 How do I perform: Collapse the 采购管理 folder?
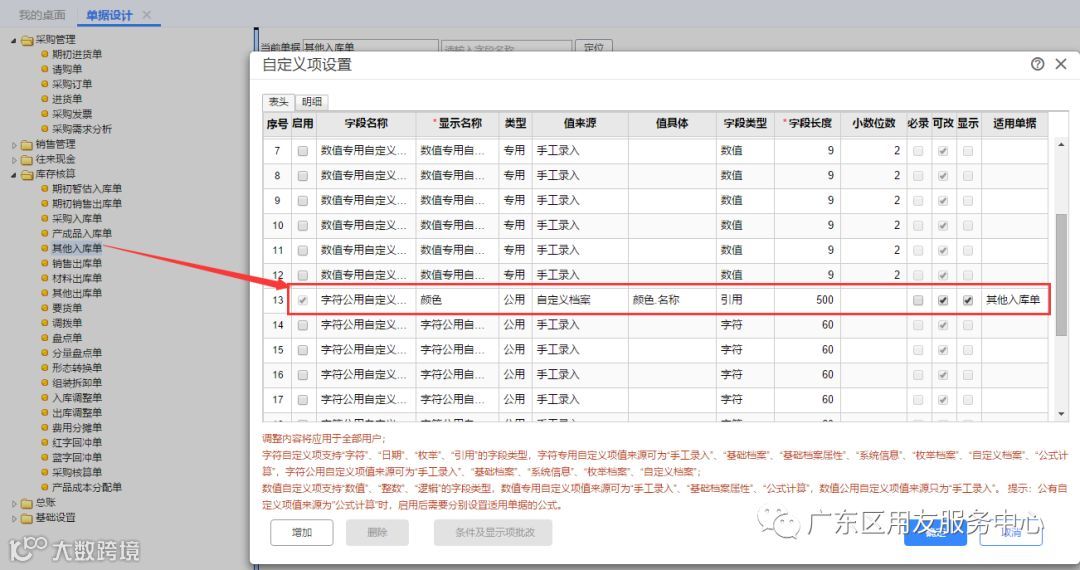[13, 40]
